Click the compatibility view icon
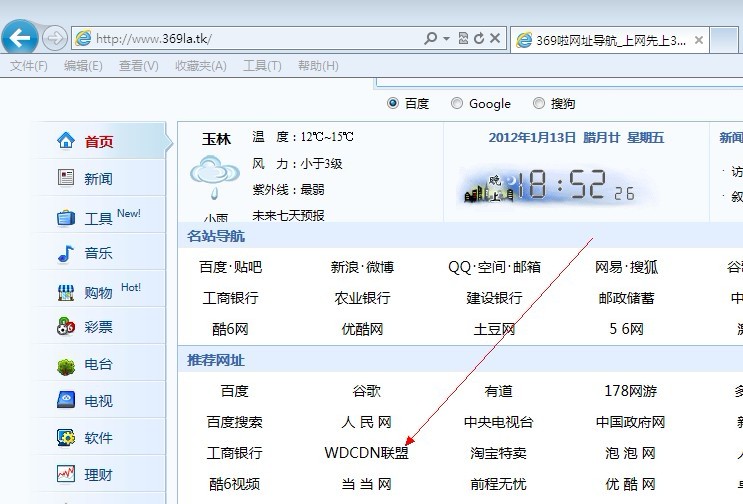 click(x=463, y=38)
